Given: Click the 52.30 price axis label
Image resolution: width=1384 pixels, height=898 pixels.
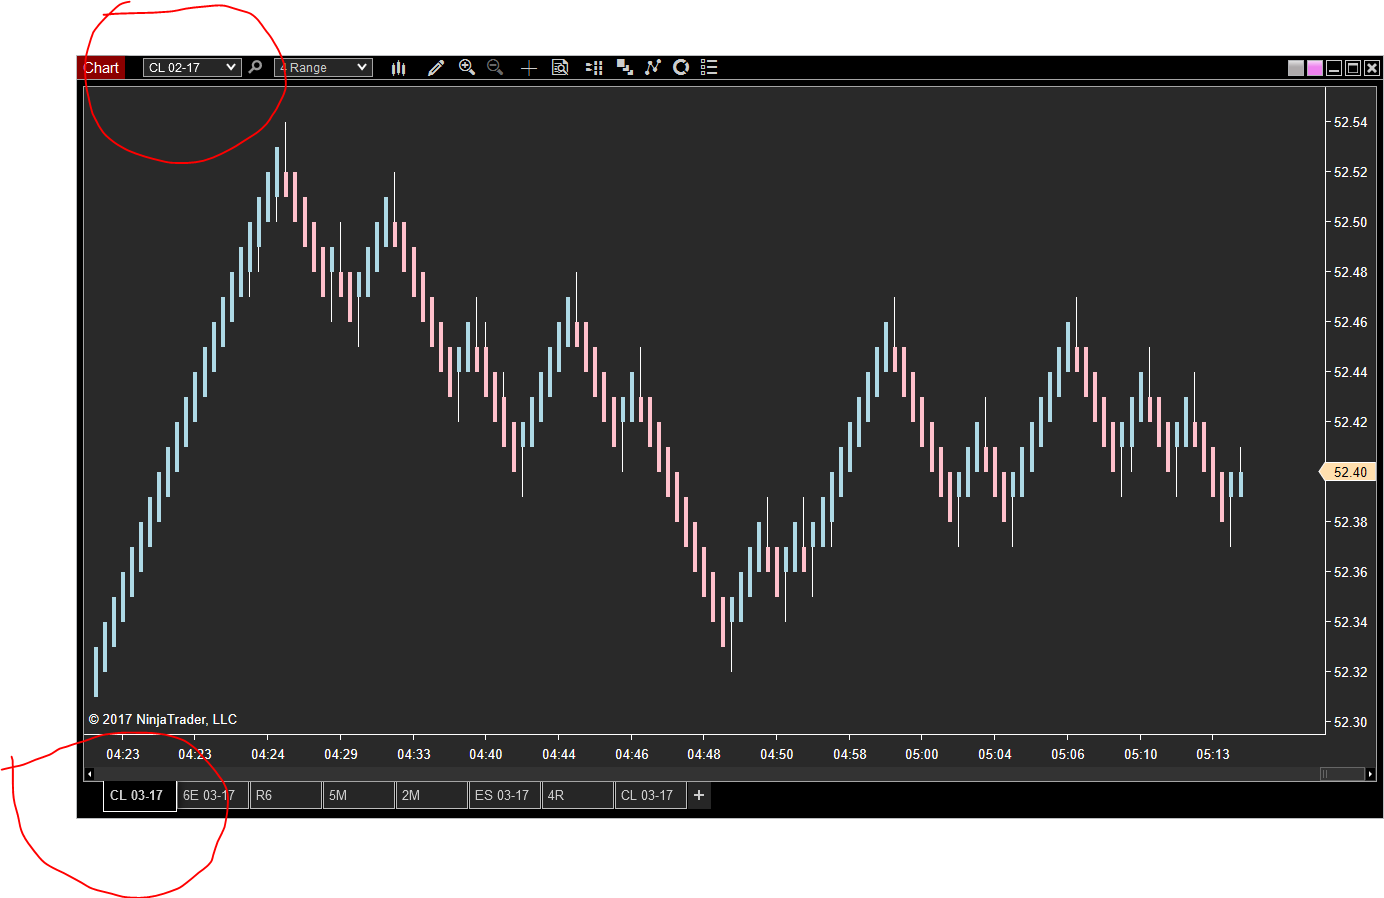Looking at the screenshot, I should pyautogui.click(x=1351, y=722).
